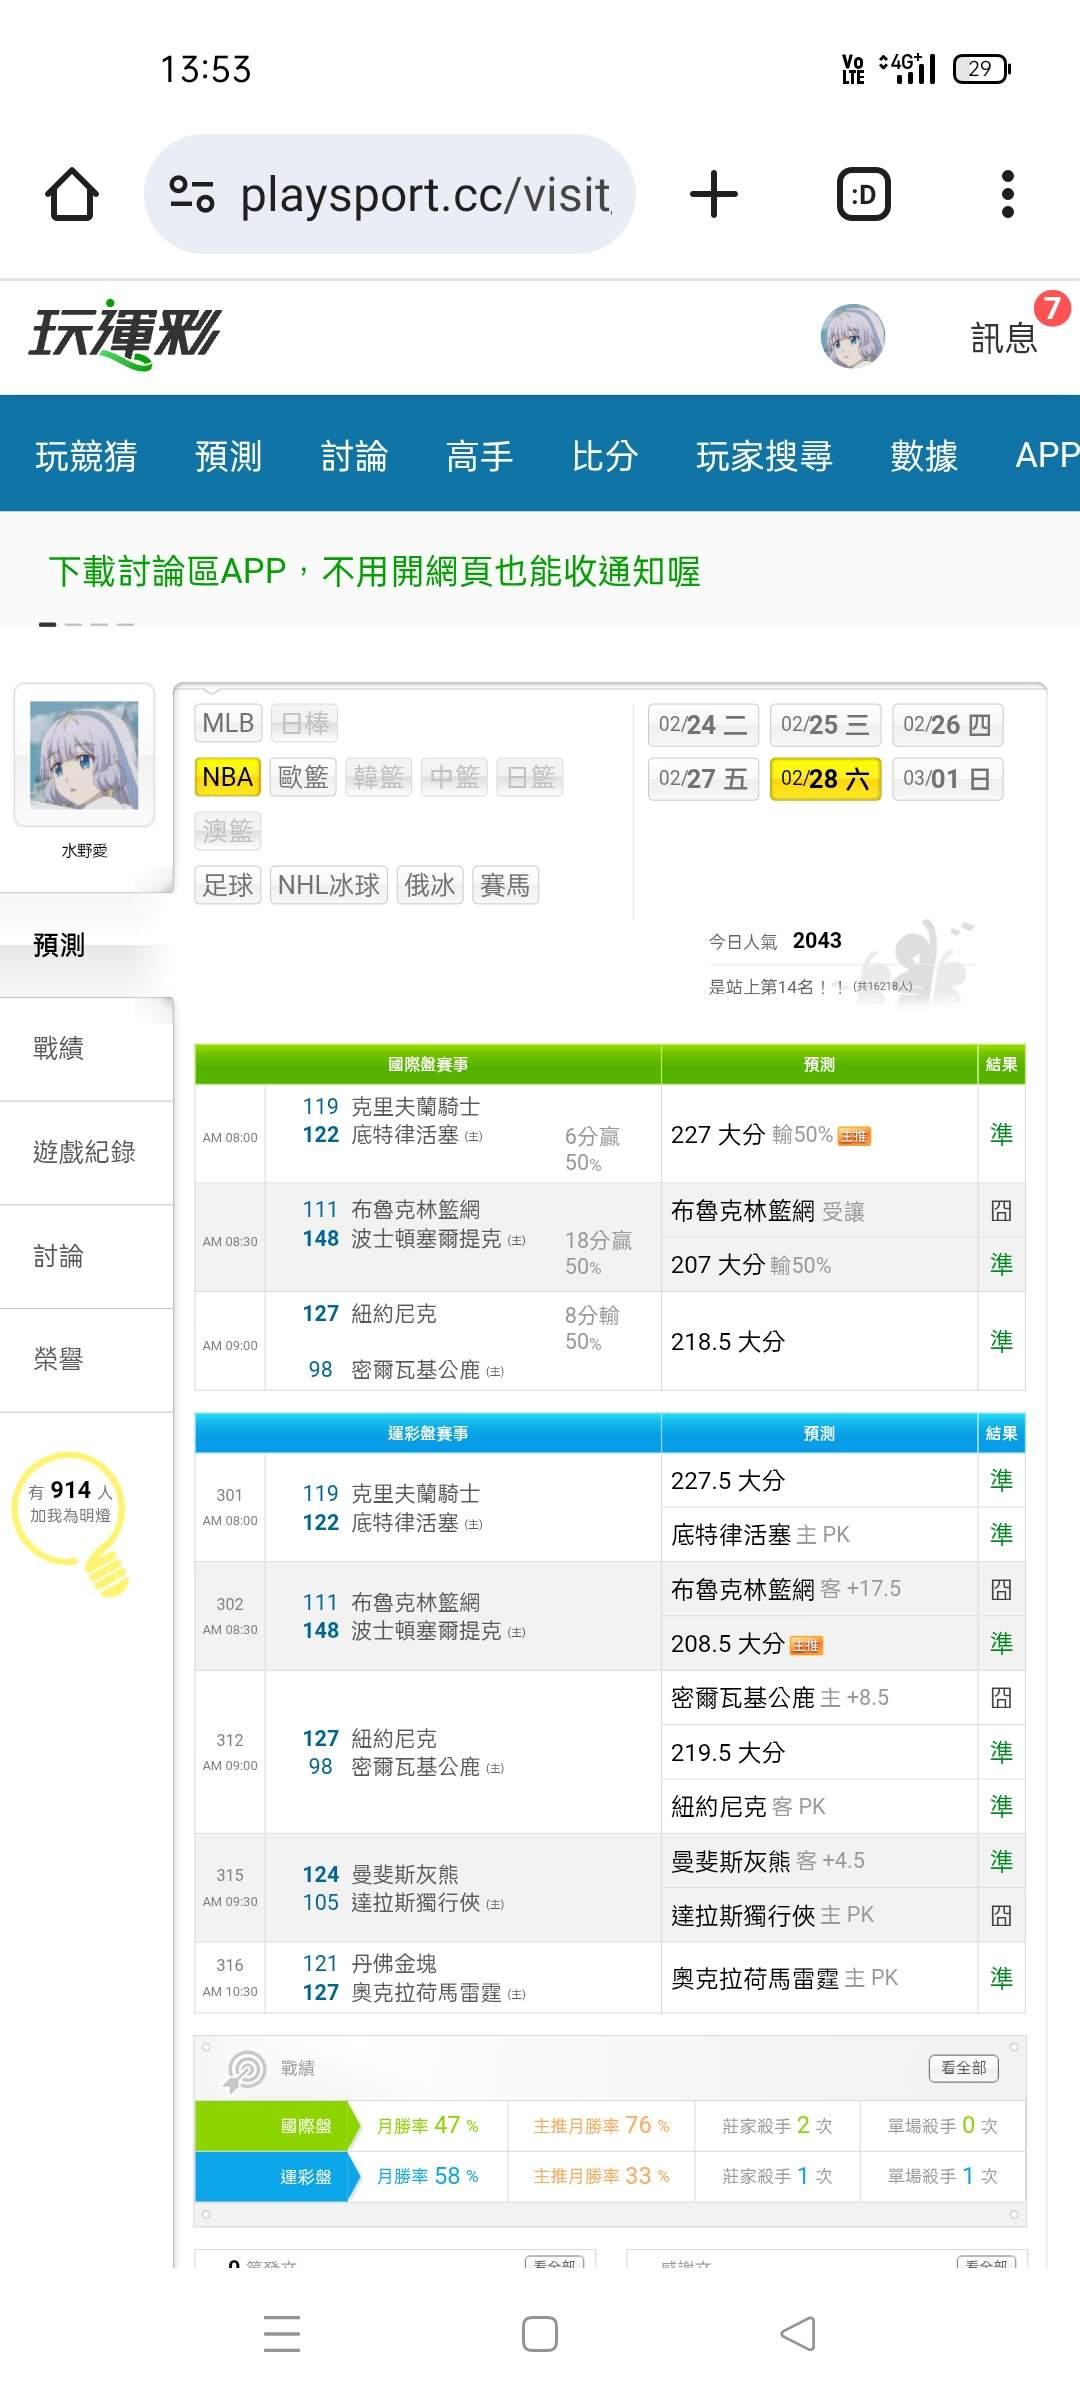Screen dimensions: 1080x2400
Task: Pick date 02/24 二
Action: pyautogui.click(x=703, y=725)
